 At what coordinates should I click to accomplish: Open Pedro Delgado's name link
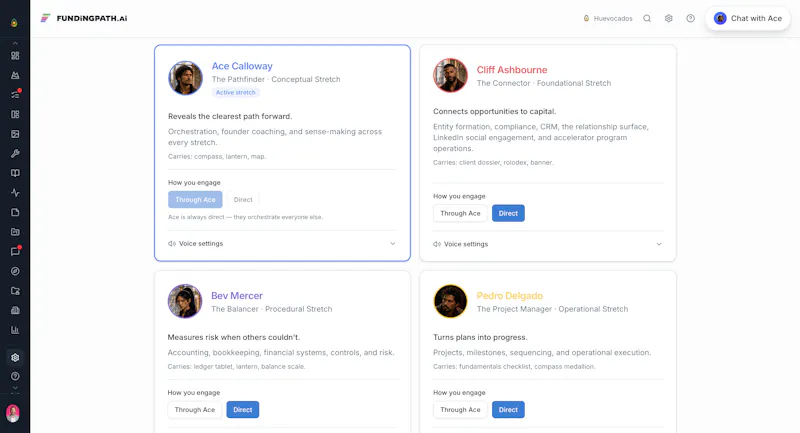pos(510,296)
